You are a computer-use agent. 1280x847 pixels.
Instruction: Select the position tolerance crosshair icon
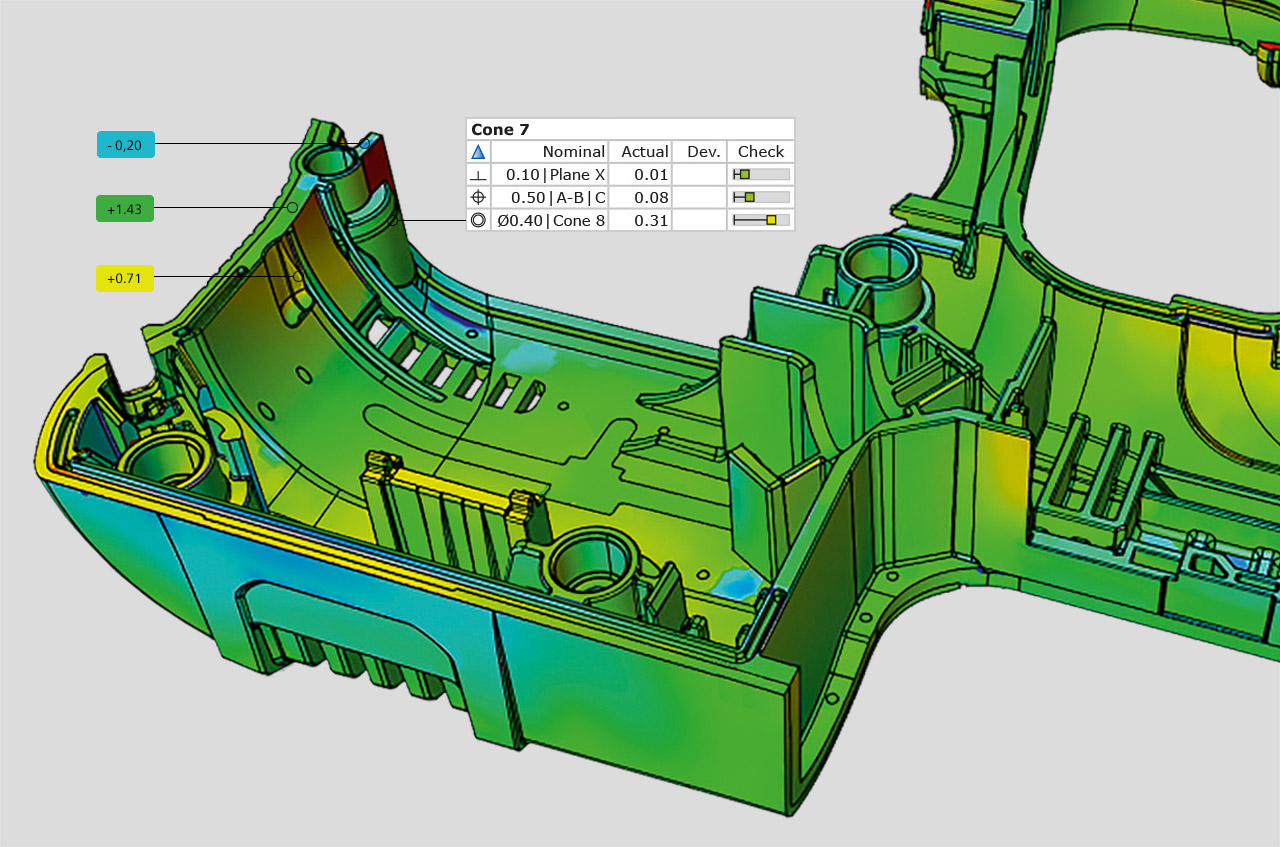[478, 198]
